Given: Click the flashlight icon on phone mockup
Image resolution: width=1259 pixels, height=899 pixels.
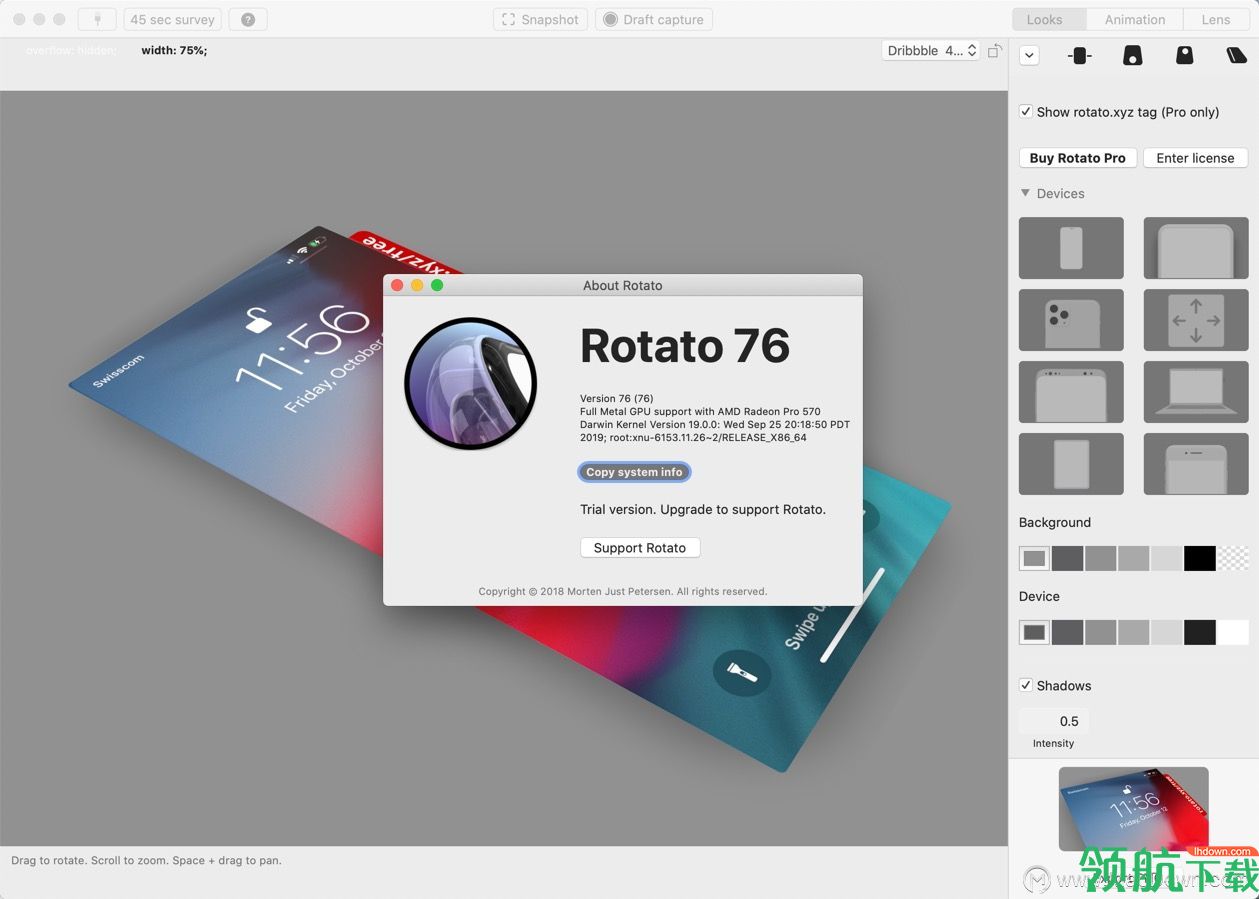Looking at the screenshot, I should (741, 671).
